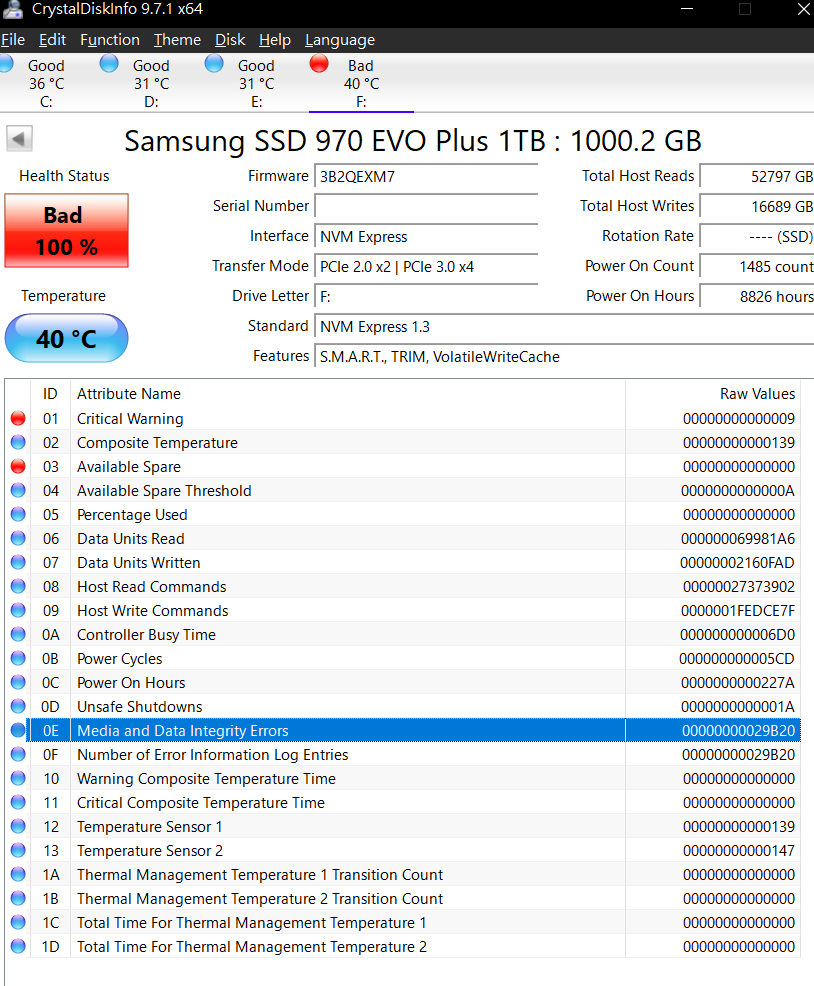The height and width of the screenshot is (986, 814).
Task: Click the red status dot for Available Spare
Action: point(18,467)
